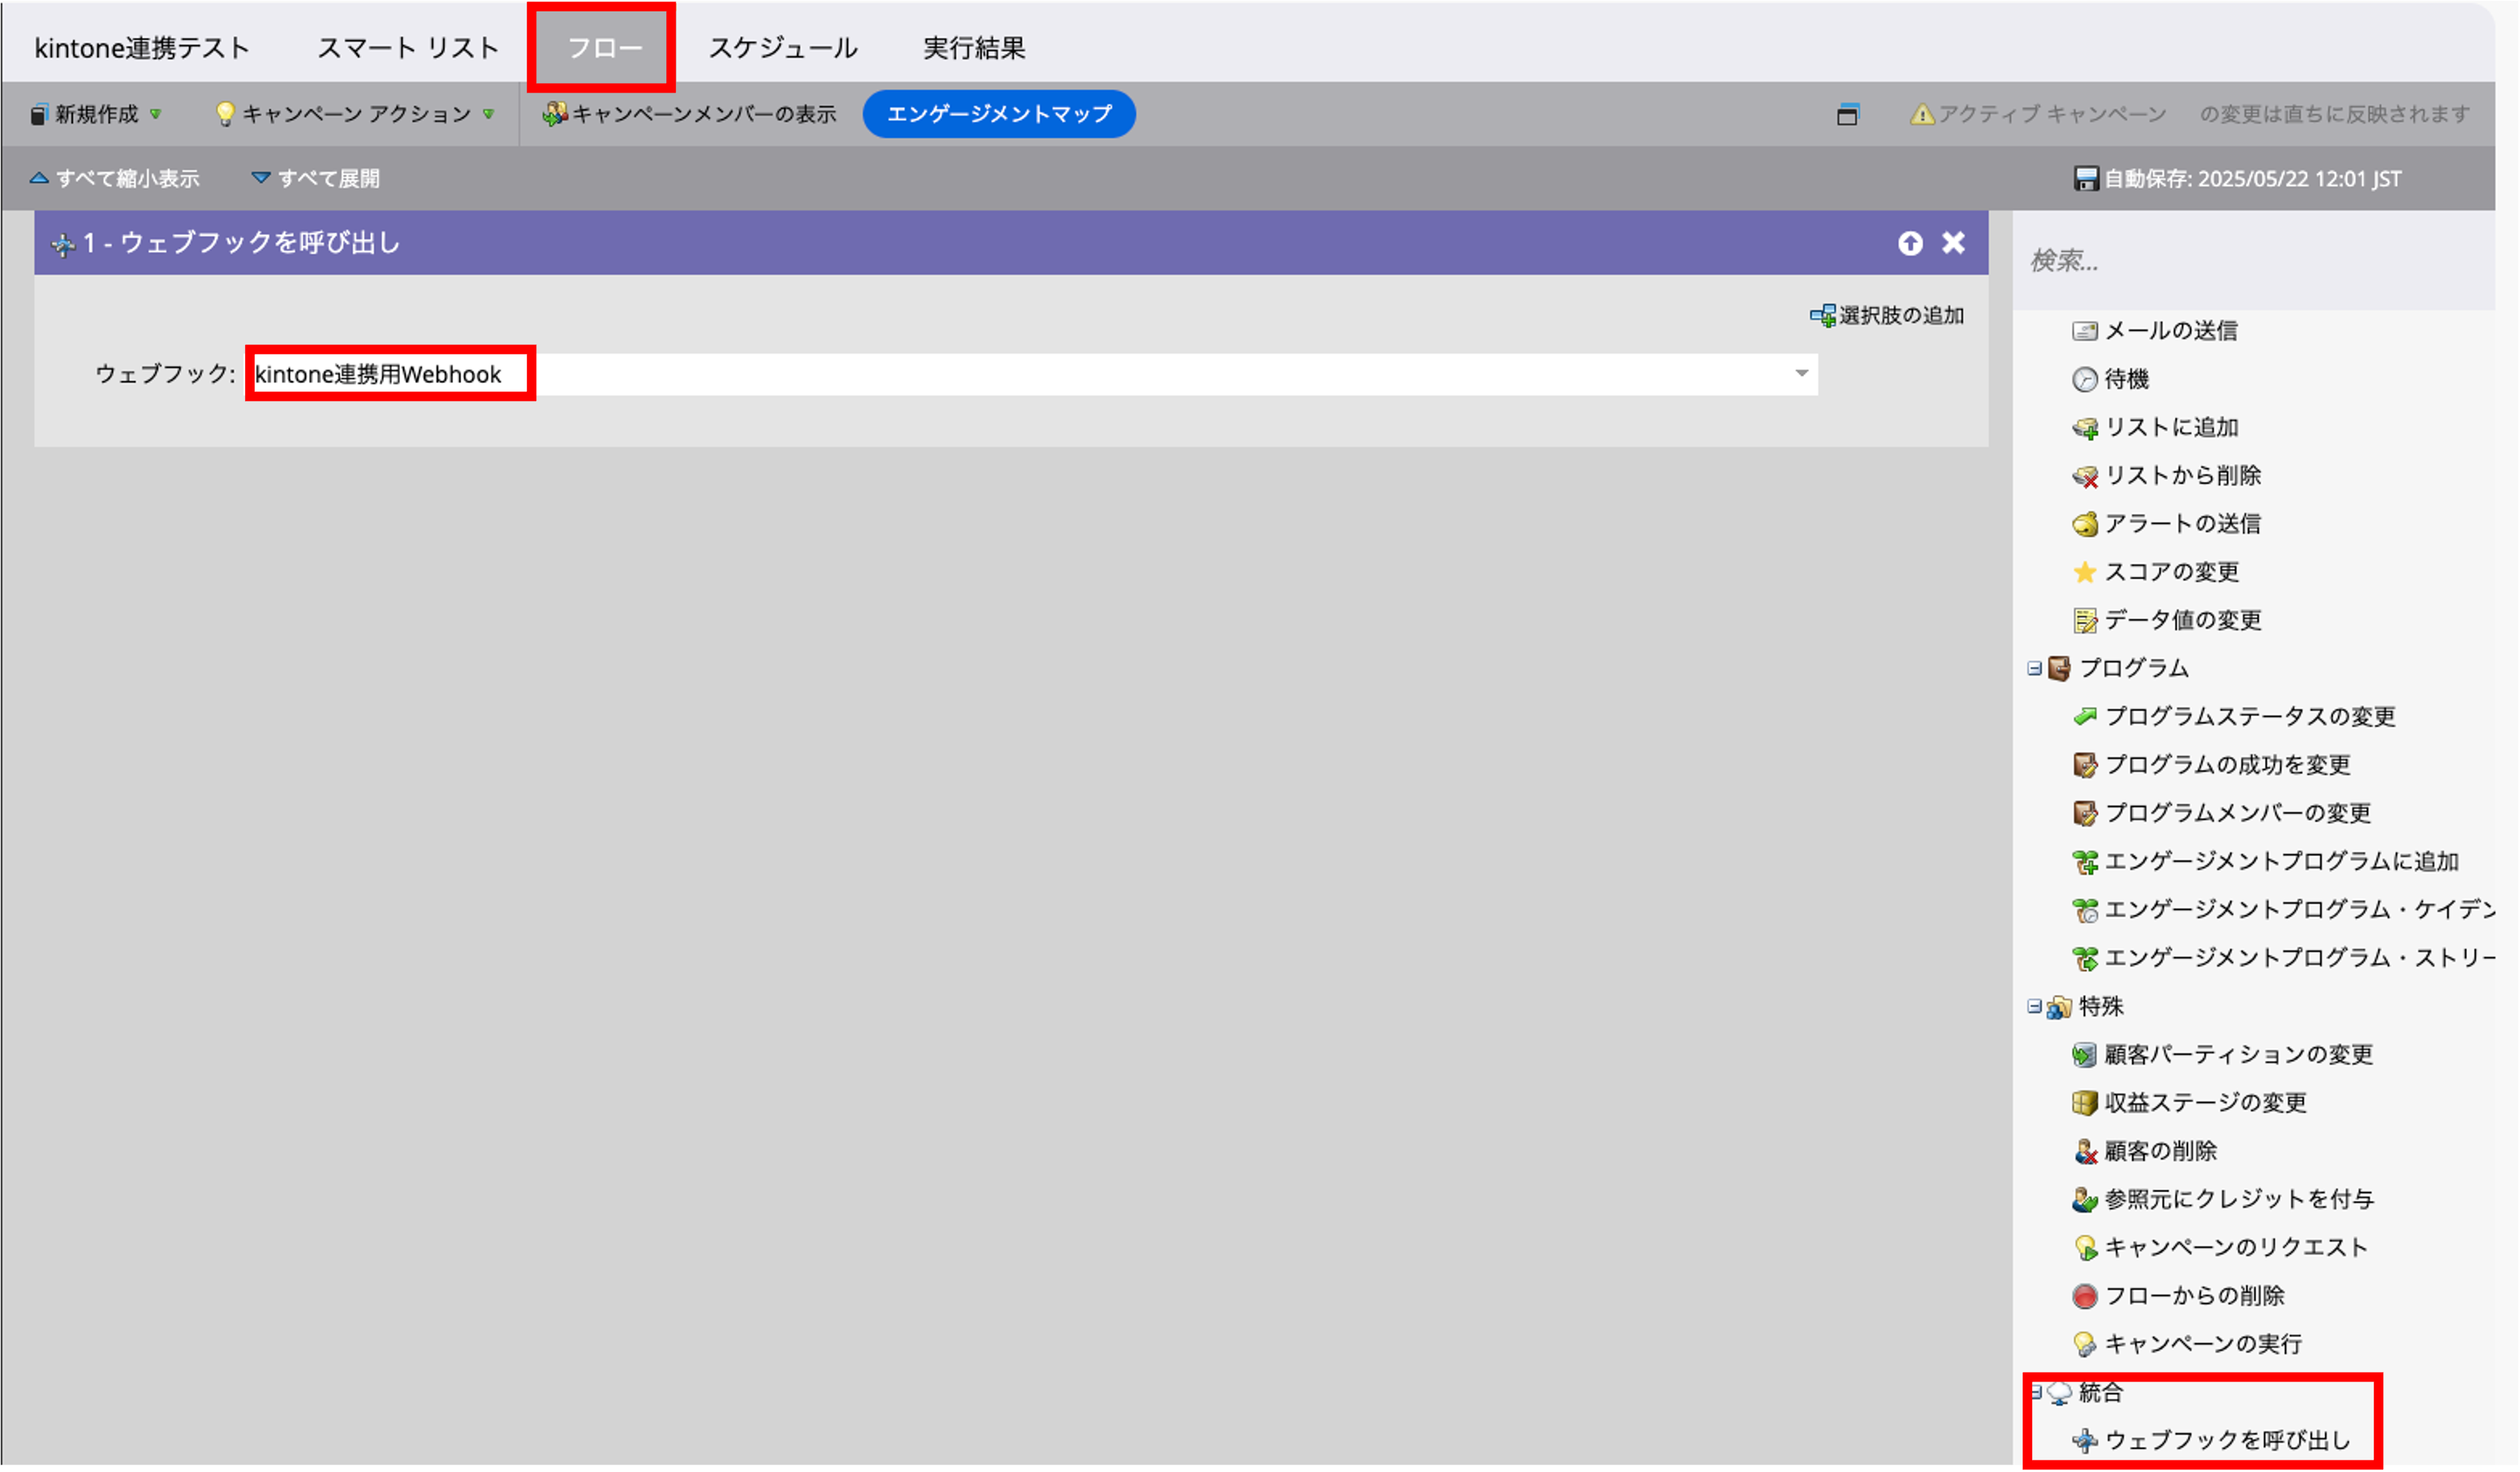Image resolution: width=2520 pixels, height=1472 pixels.
Task: Delete step 1 with the X icon
Action: pyautogui.click(x=1953, y=243)
